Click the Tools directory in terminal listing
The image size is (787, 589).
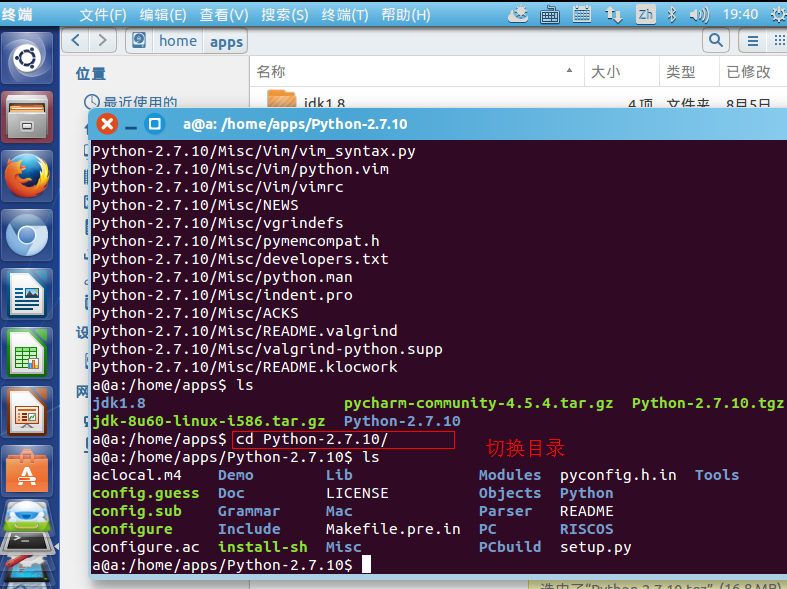pos(717,475)
